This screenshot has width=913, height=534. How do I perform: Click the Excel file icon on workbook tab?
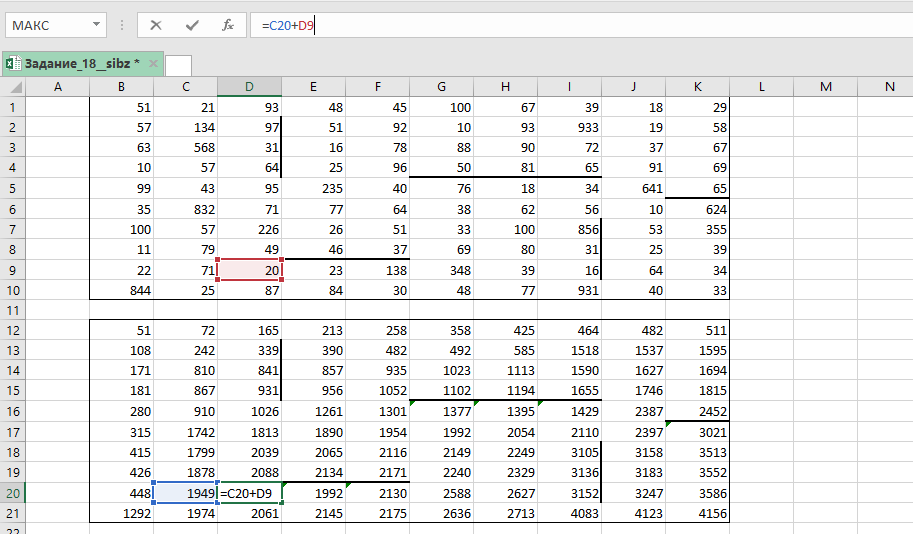tap(13, 63)
